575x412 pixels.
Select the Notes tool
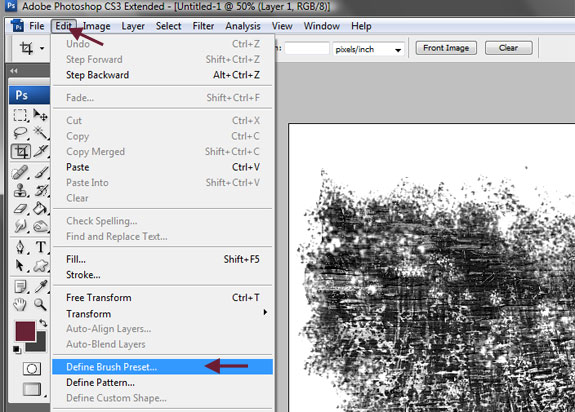coord(20,286)
